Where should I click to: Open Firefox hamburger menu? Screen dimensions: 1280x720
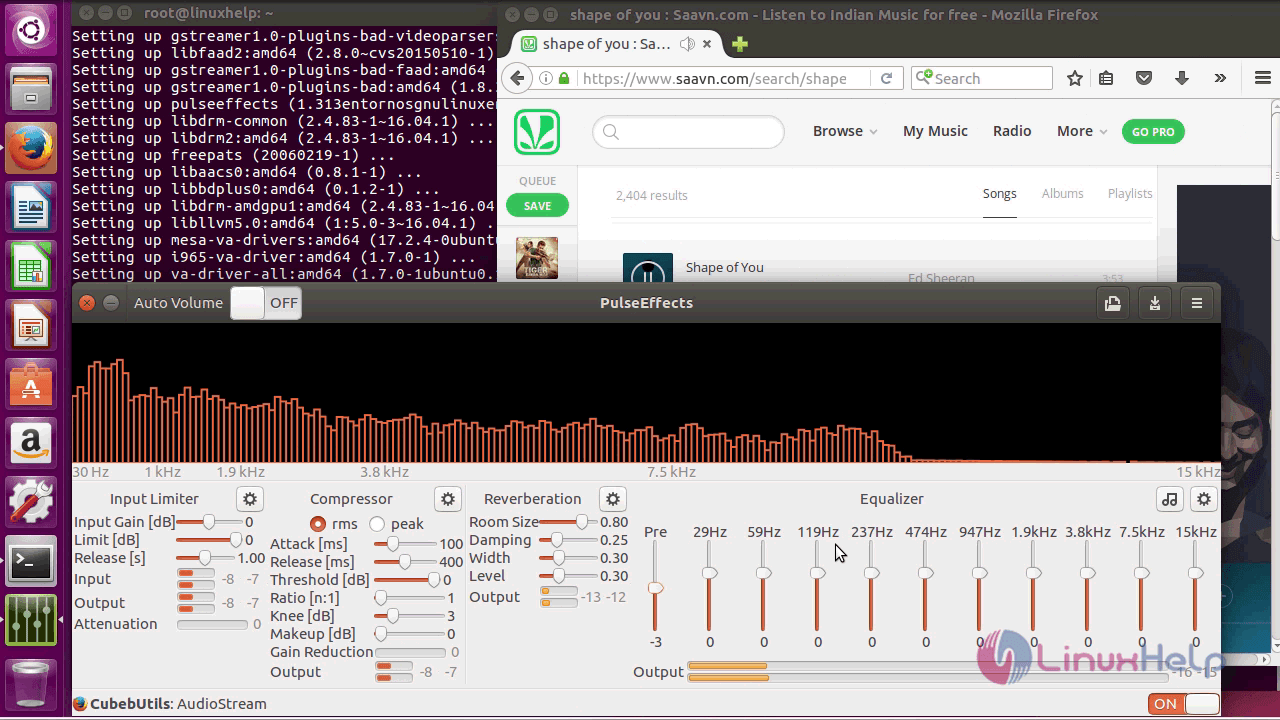point(1262,78)
